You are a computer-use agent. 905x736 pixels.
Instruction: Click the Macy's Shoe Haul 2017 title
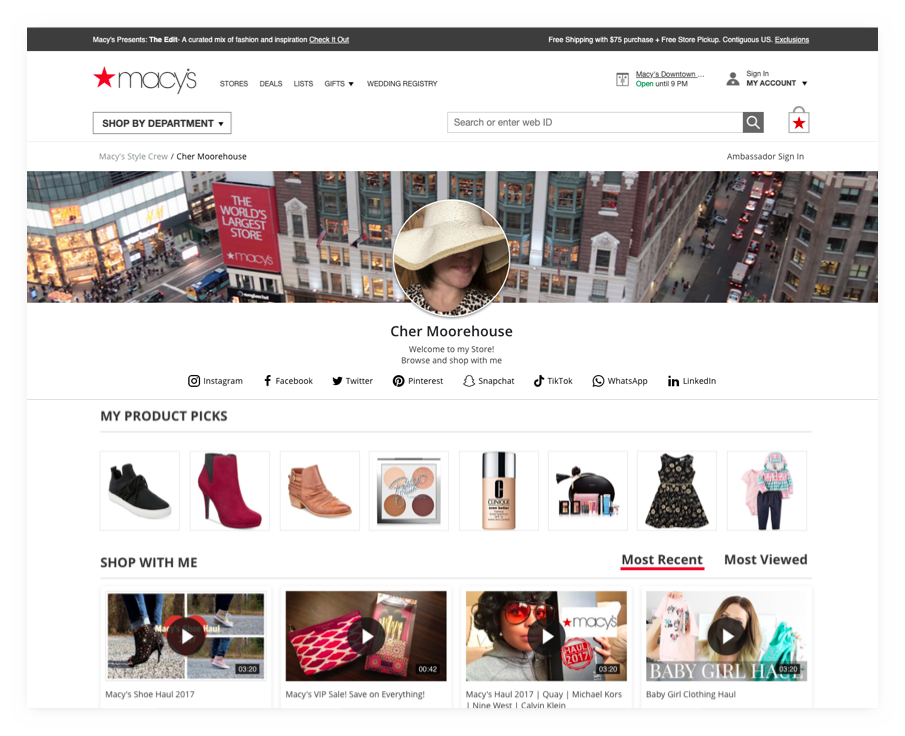(150, 694)
